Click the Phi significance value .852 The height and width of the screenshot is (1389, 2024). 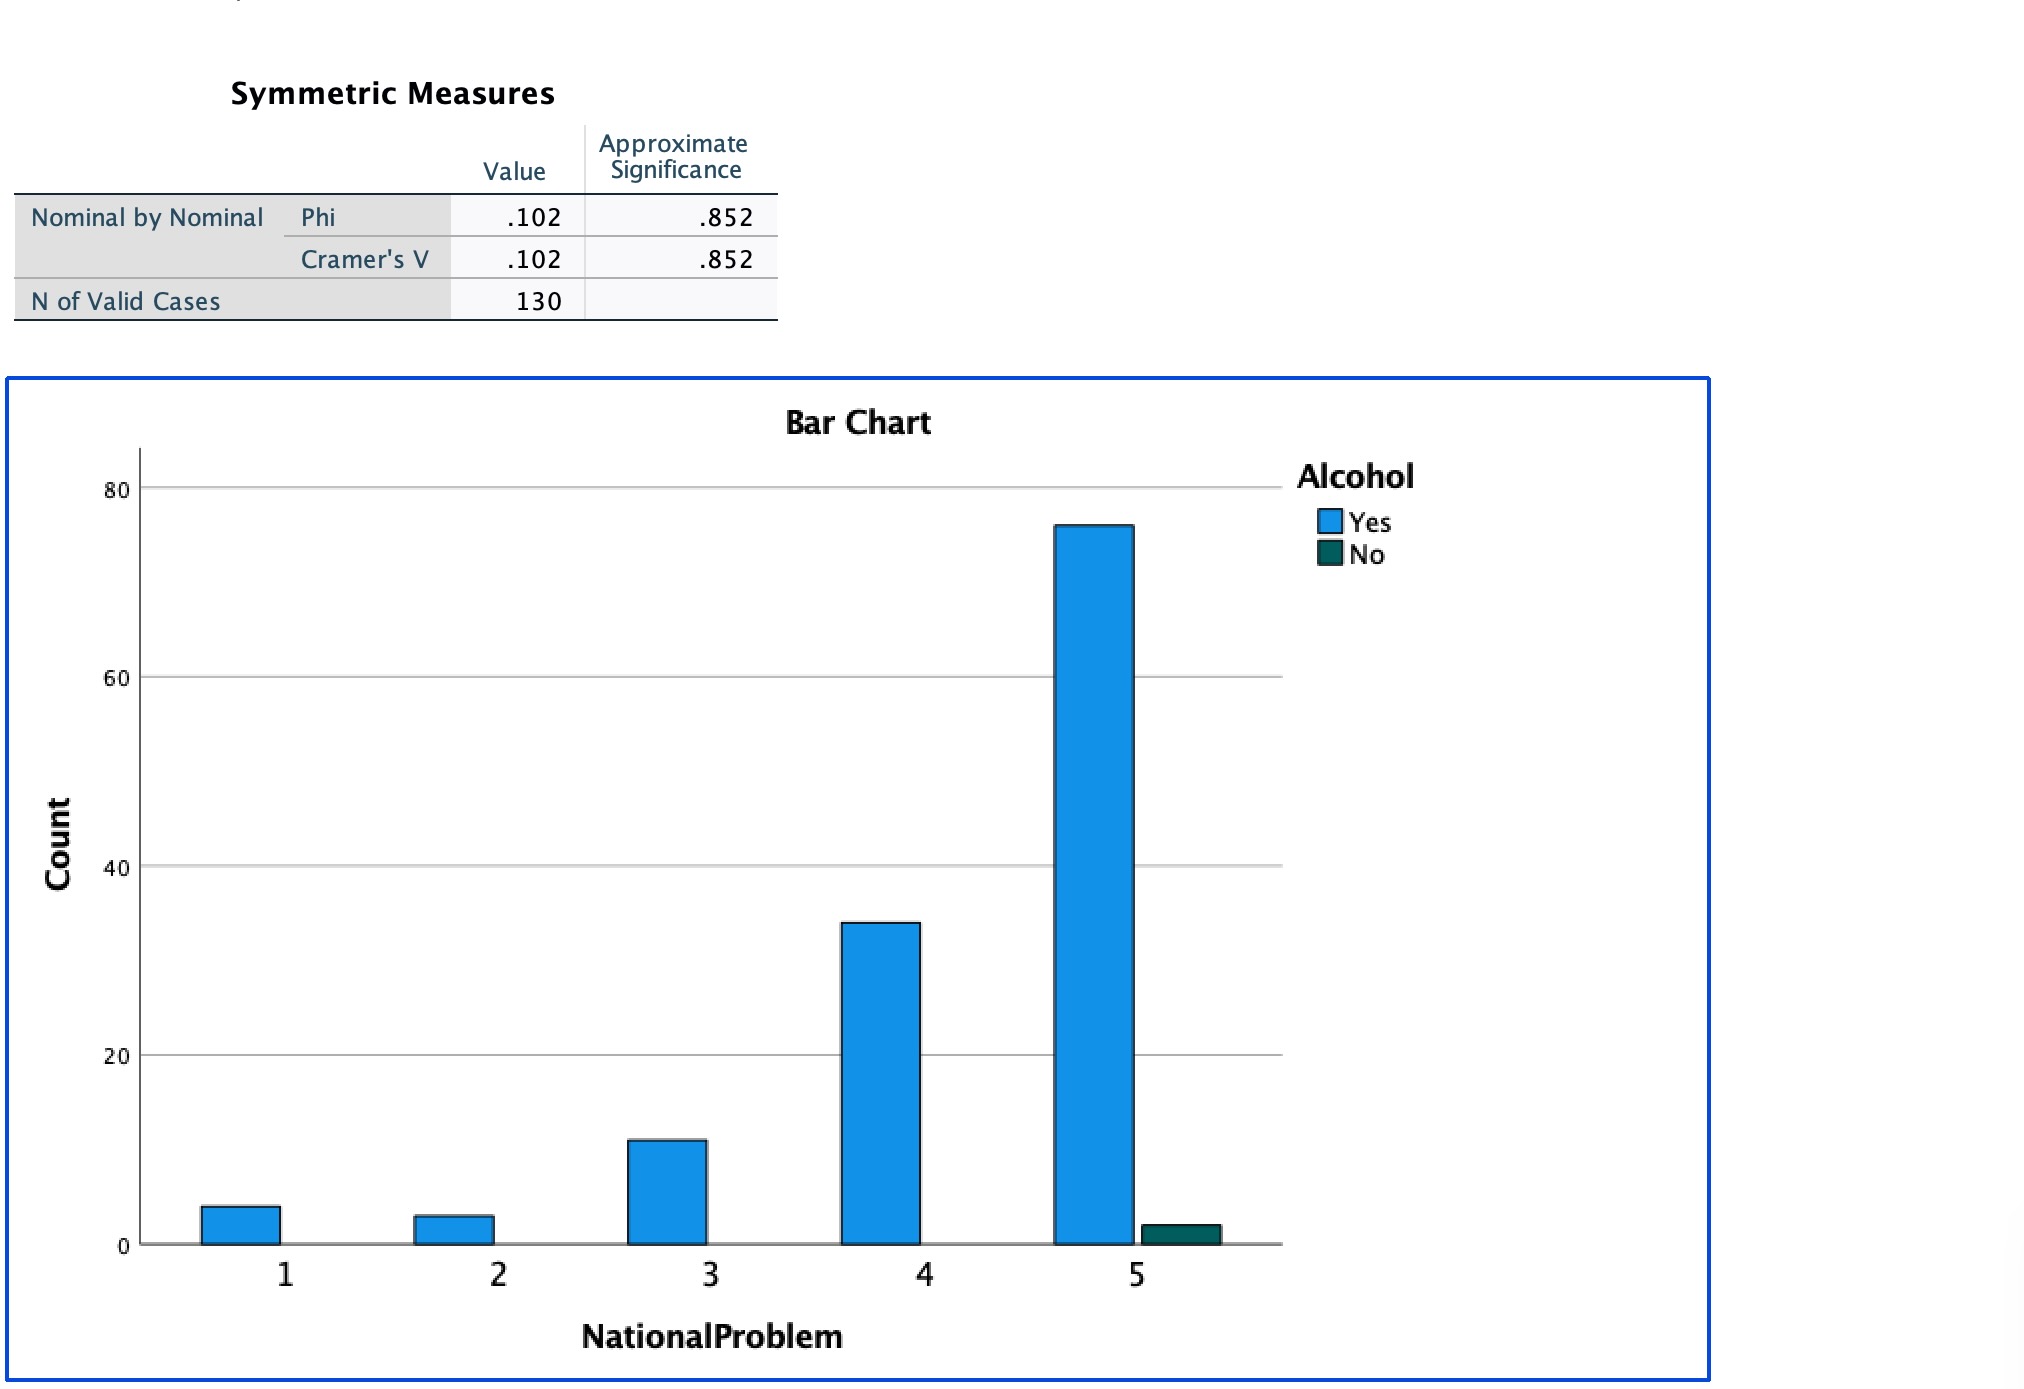pyautogui.click(x=725, y=217)
